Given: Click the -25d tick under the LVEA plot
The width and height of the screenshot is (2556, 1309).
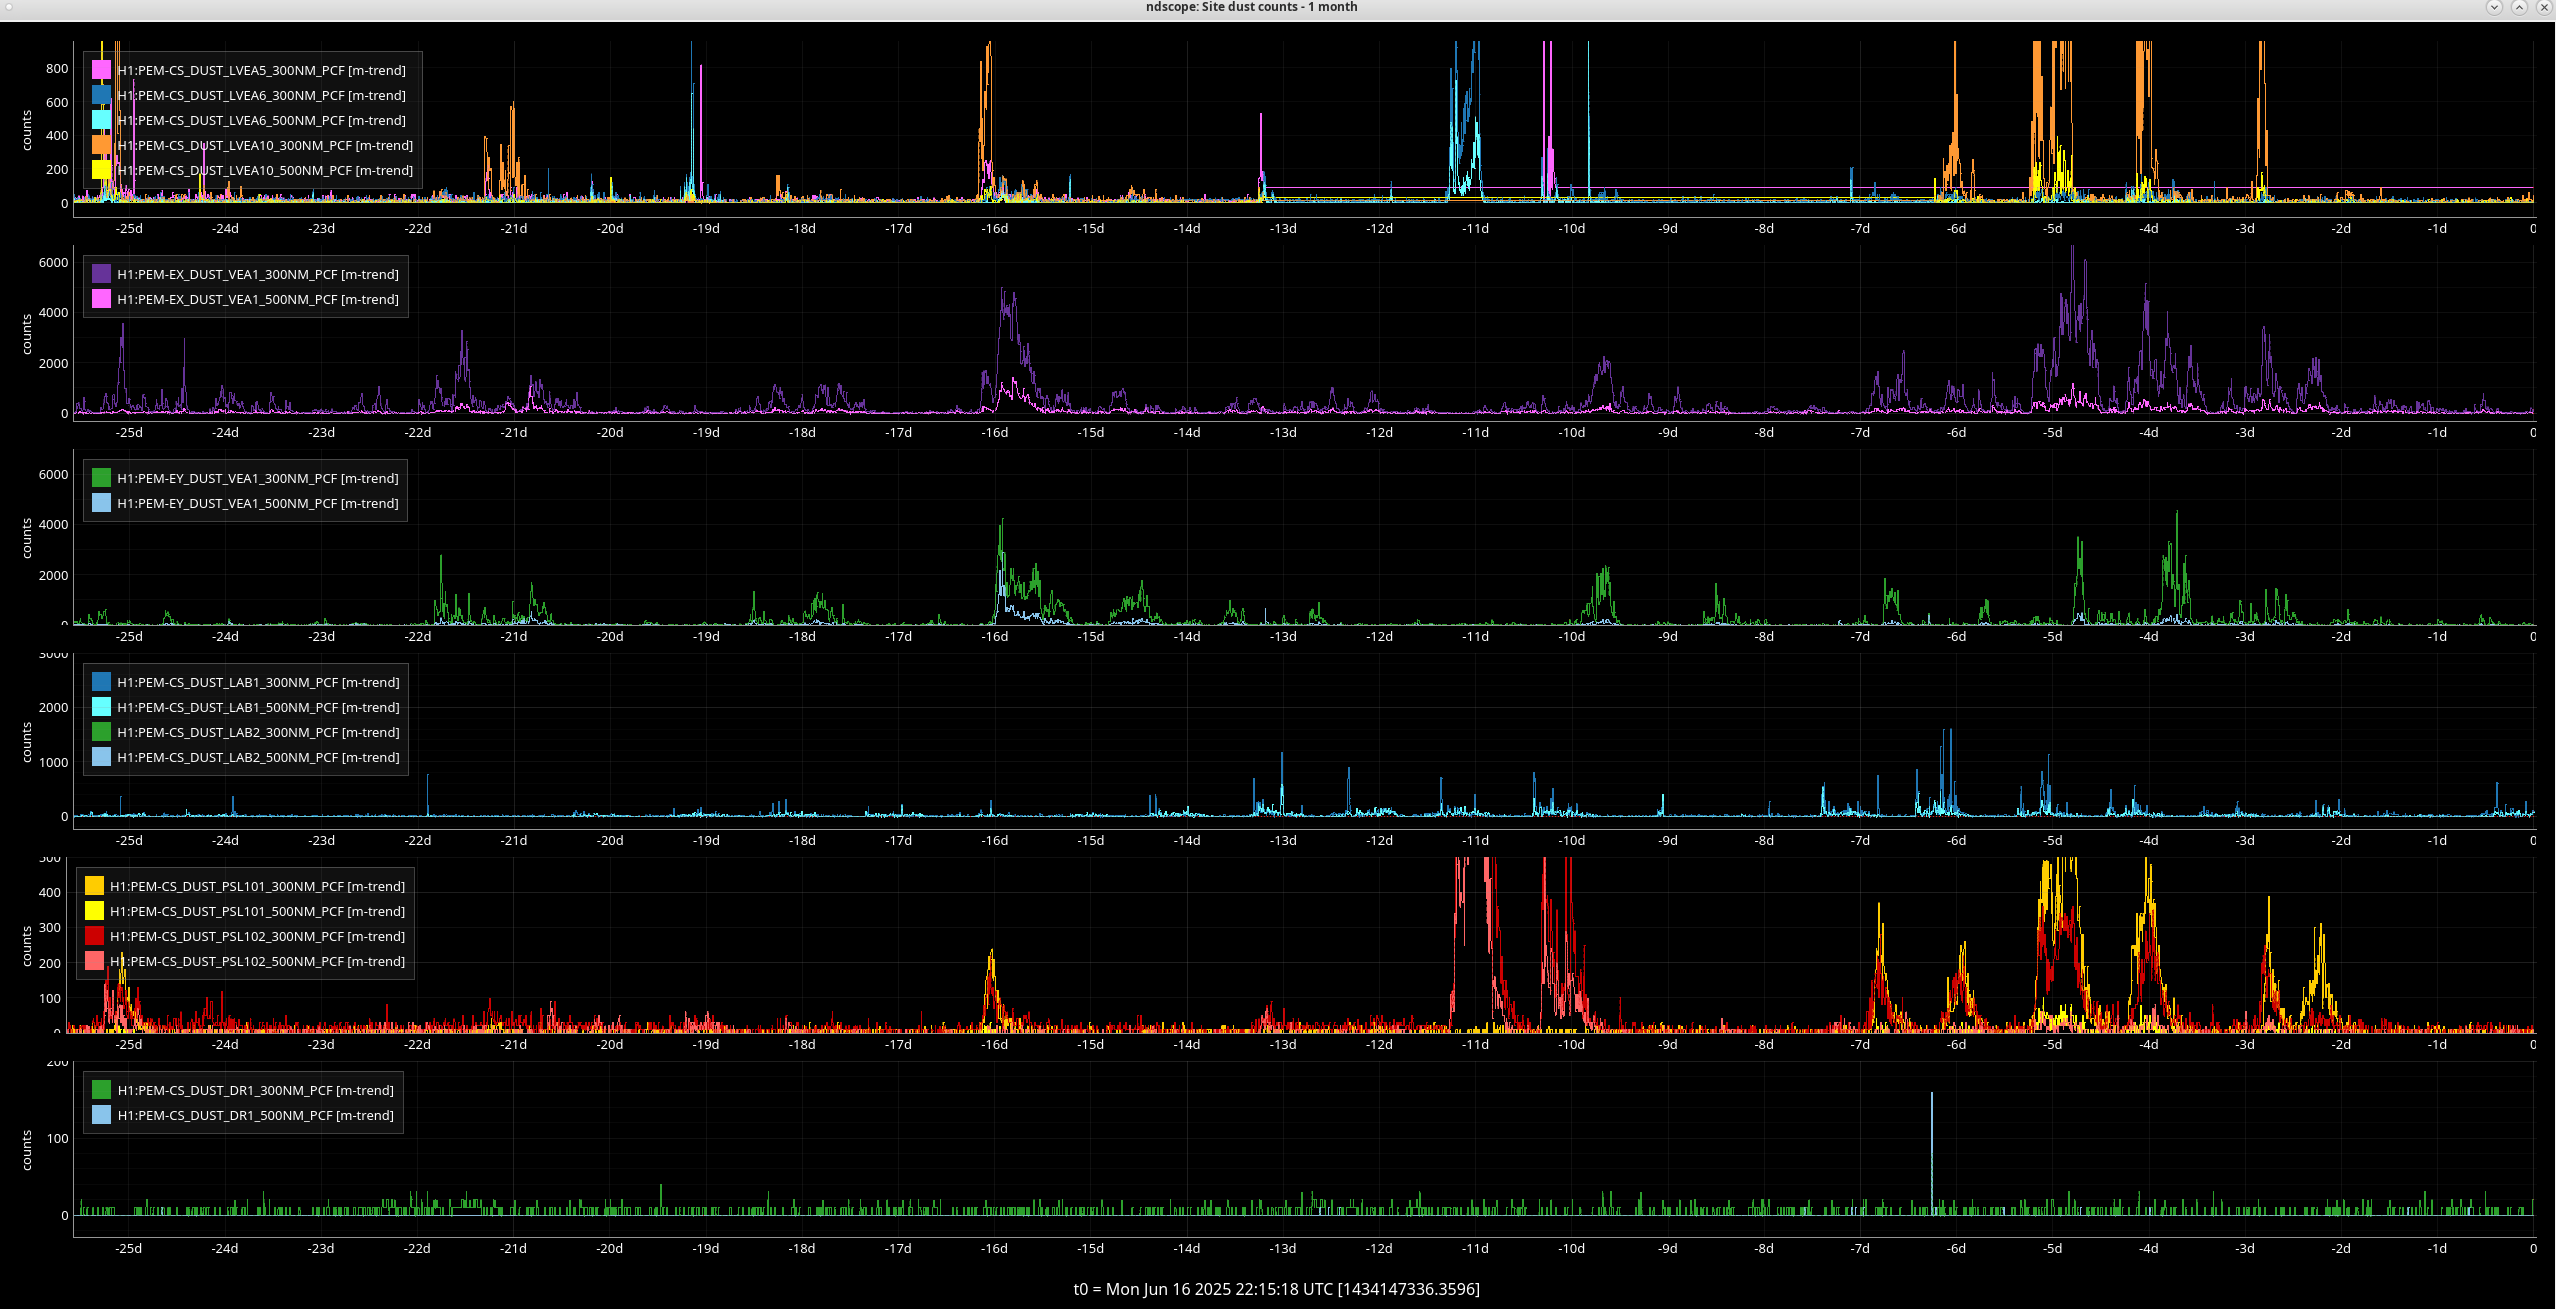Looking at the screenshot, I should point(129,229).
